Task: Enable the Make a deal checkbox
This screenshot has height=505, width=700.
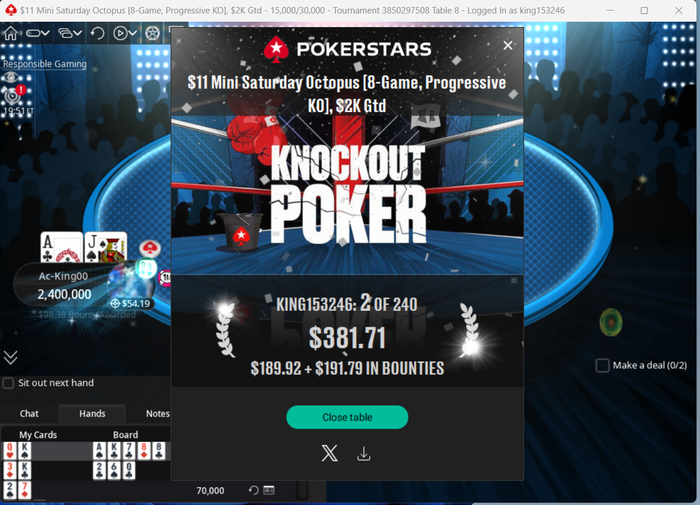Action: click(x=602, y=365)
